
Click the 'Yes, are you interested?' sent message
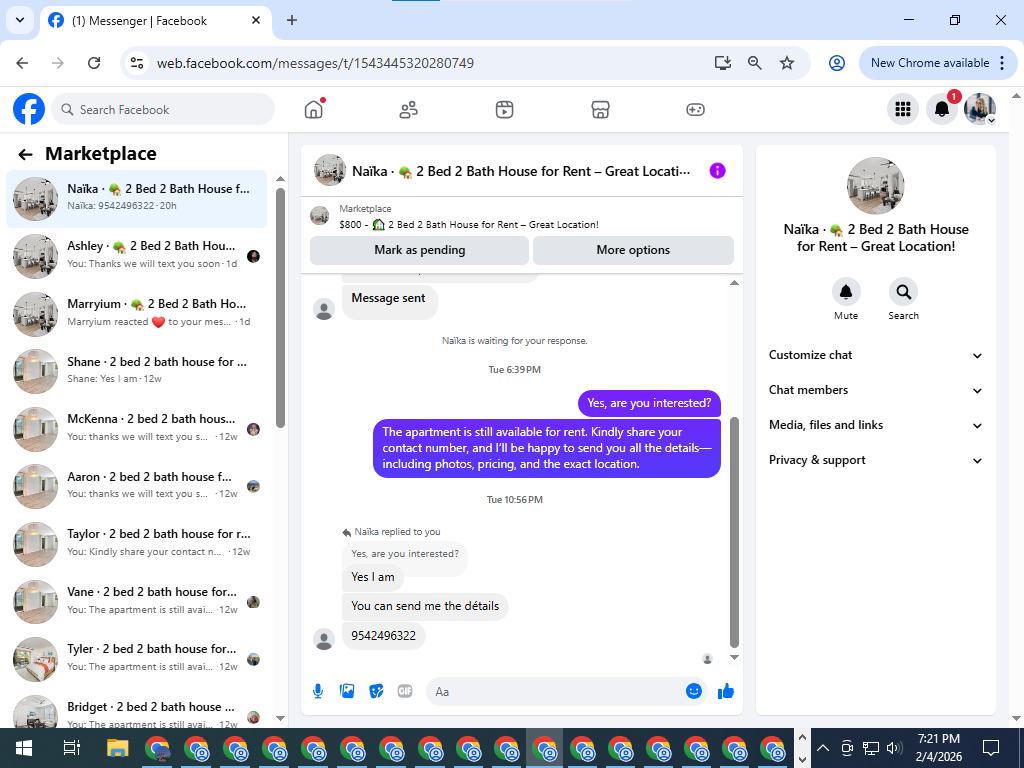649,403
